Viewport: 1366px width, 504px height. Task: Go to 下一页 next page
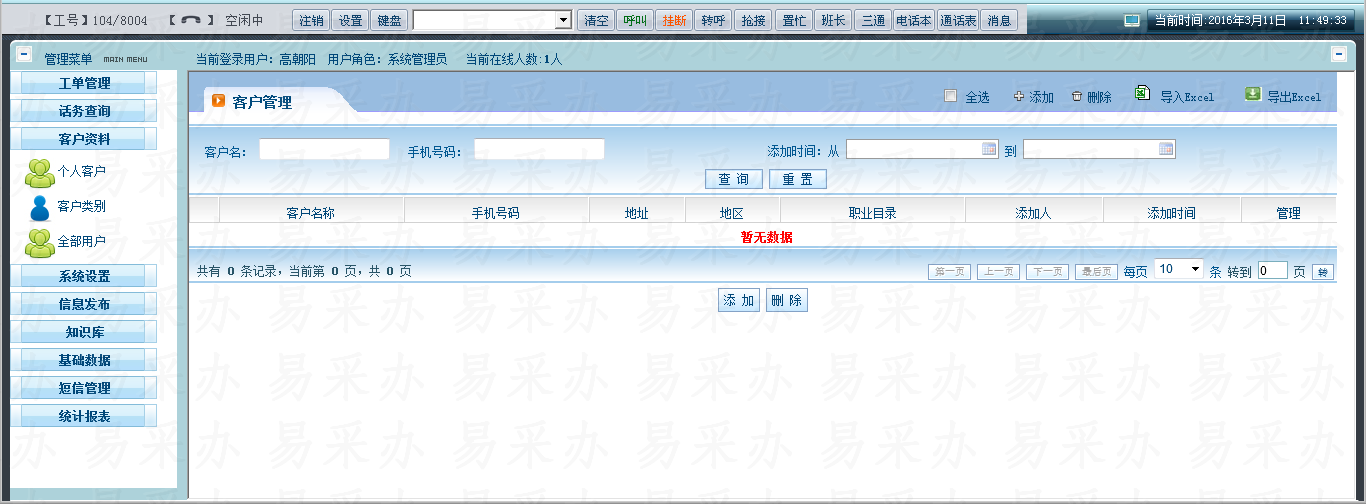coord(1047,271)
